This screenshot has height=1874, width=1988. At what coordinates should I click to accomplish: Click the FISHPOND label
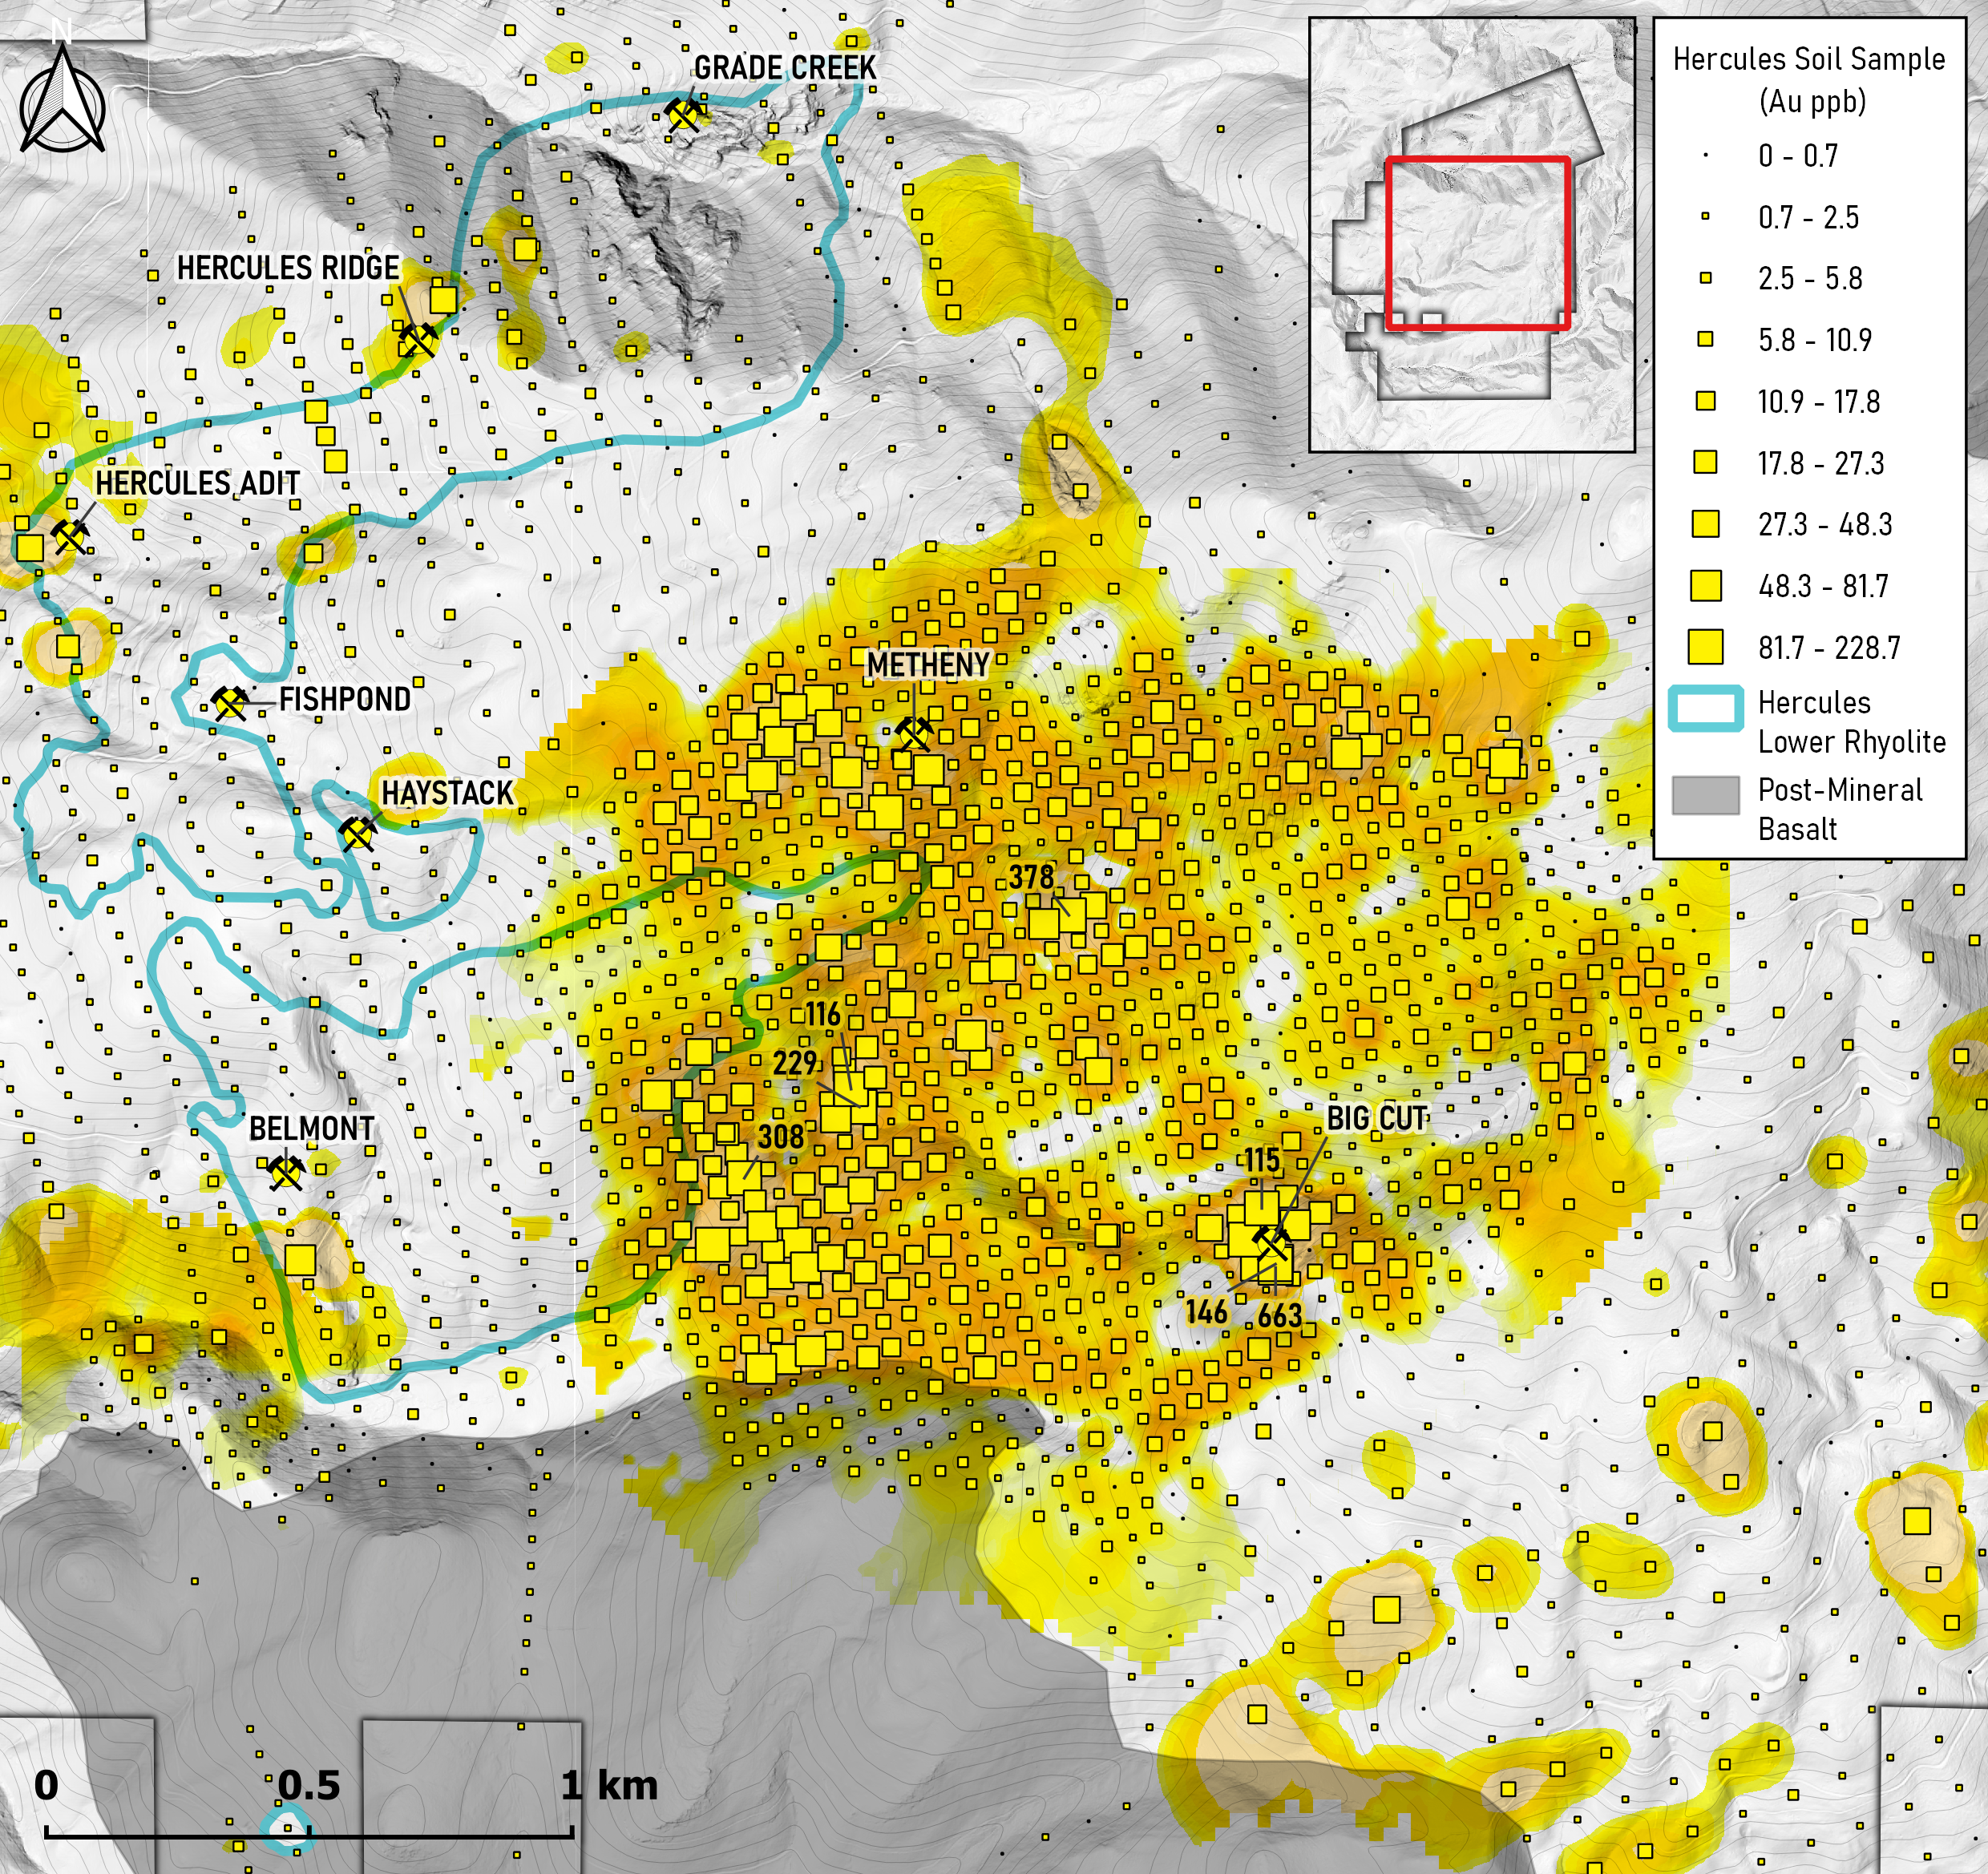[x=345, y=699]
